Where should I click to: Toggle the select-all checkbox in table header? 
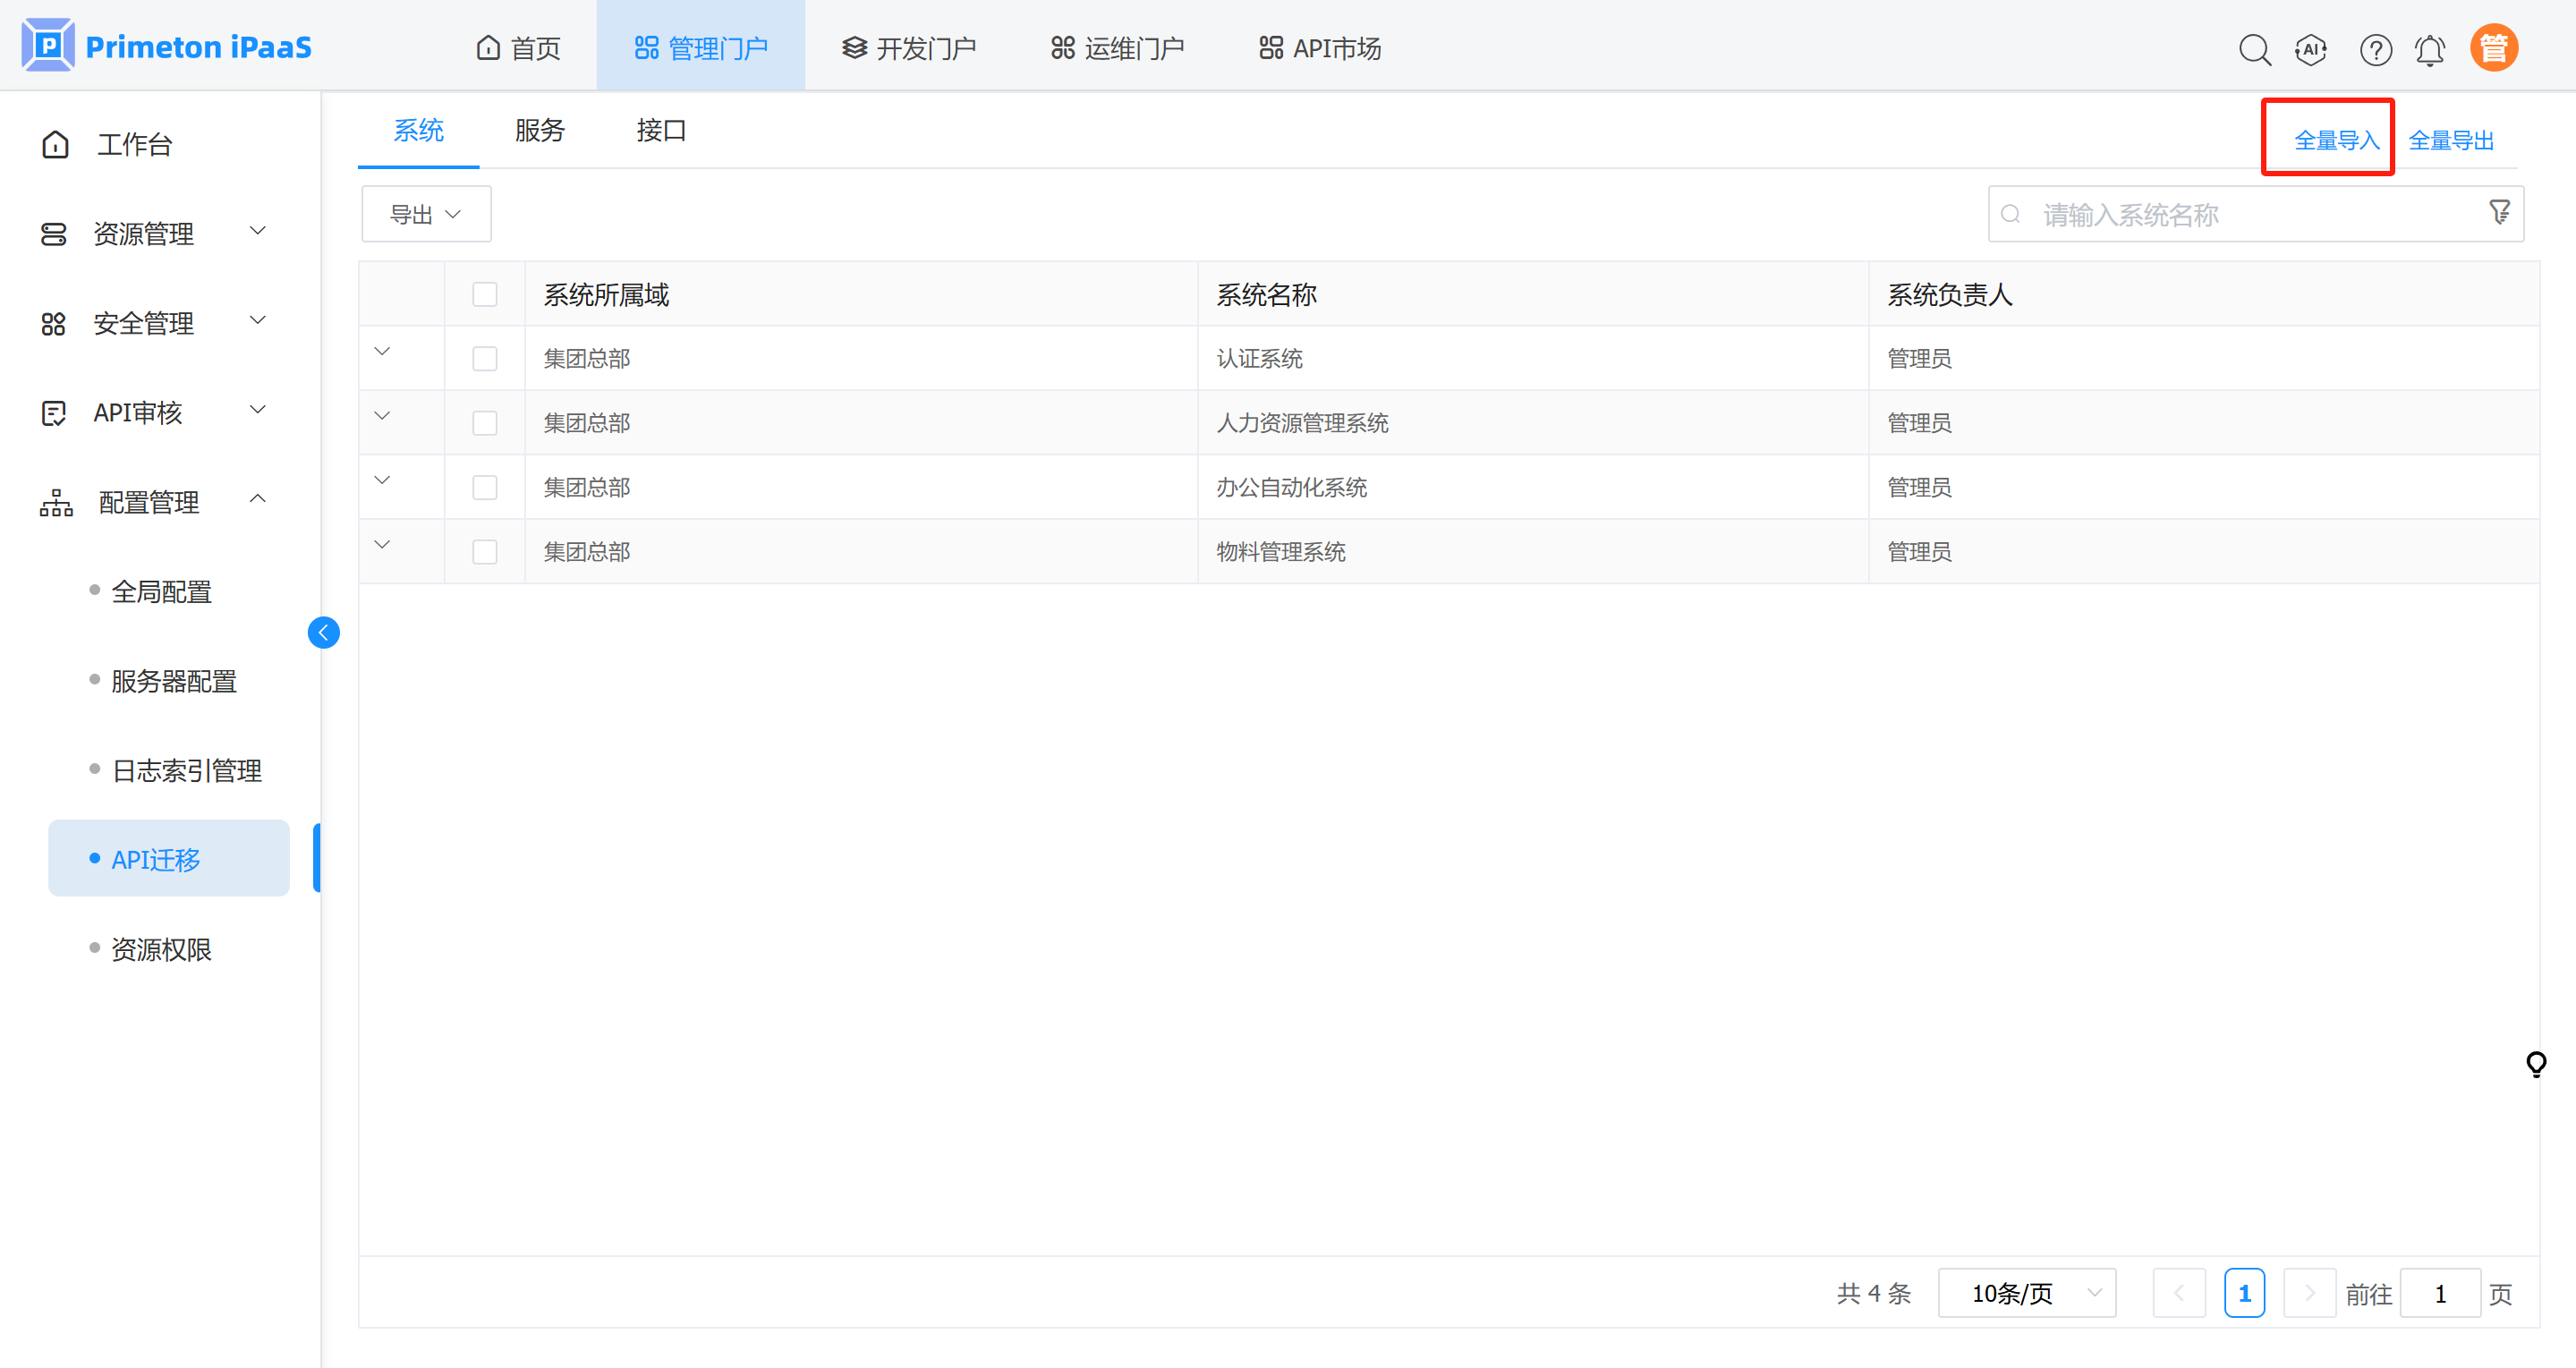click(x=485, y=294)
